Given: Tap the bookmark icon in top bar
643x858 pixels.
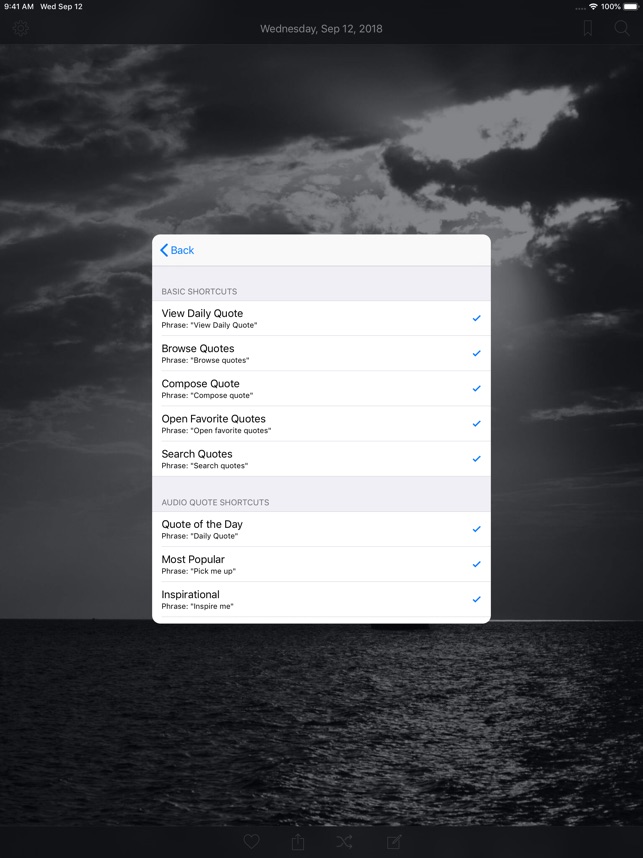Looking at the screenshot, I should pos(588,28).
